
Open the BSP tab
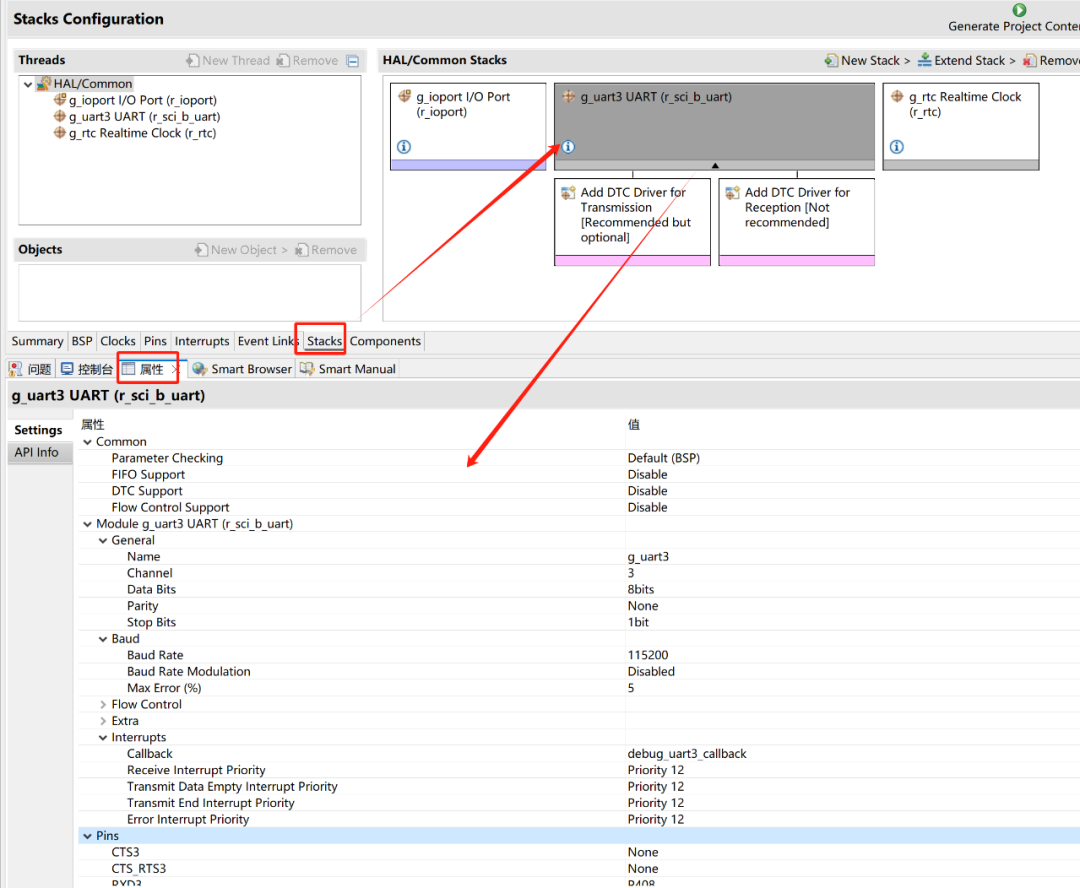tap(82, 341)
